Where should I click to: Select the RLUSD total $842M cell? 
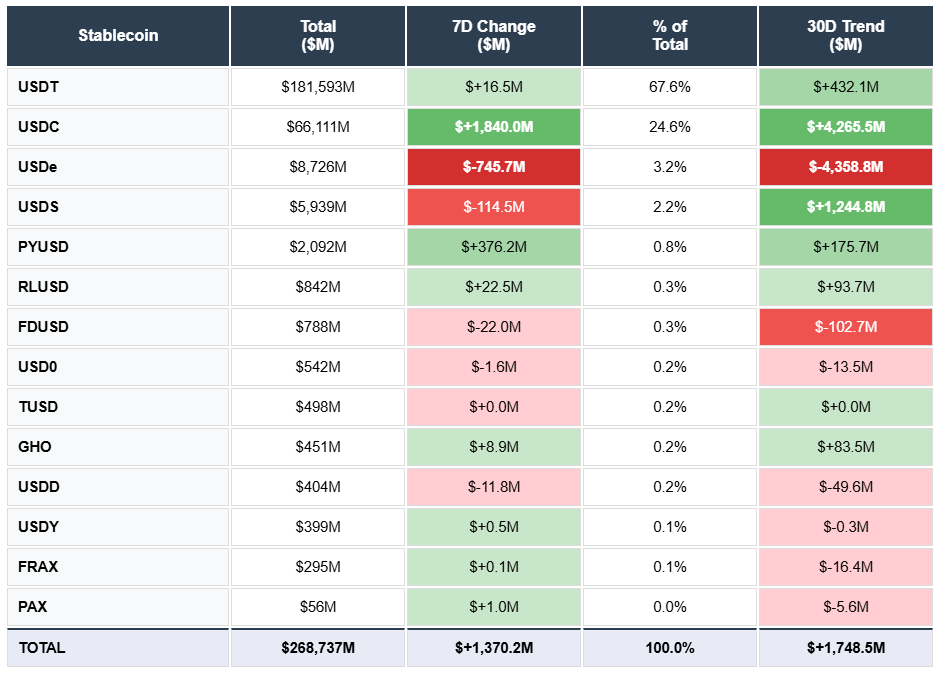point(318,287)
